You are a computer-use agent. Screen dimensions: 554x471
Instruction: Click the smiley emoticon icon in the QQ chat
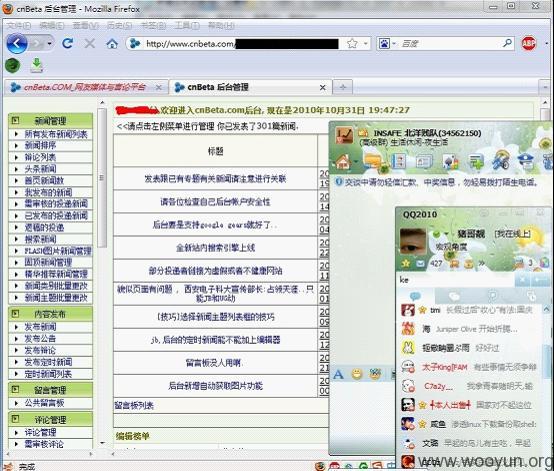357,373
